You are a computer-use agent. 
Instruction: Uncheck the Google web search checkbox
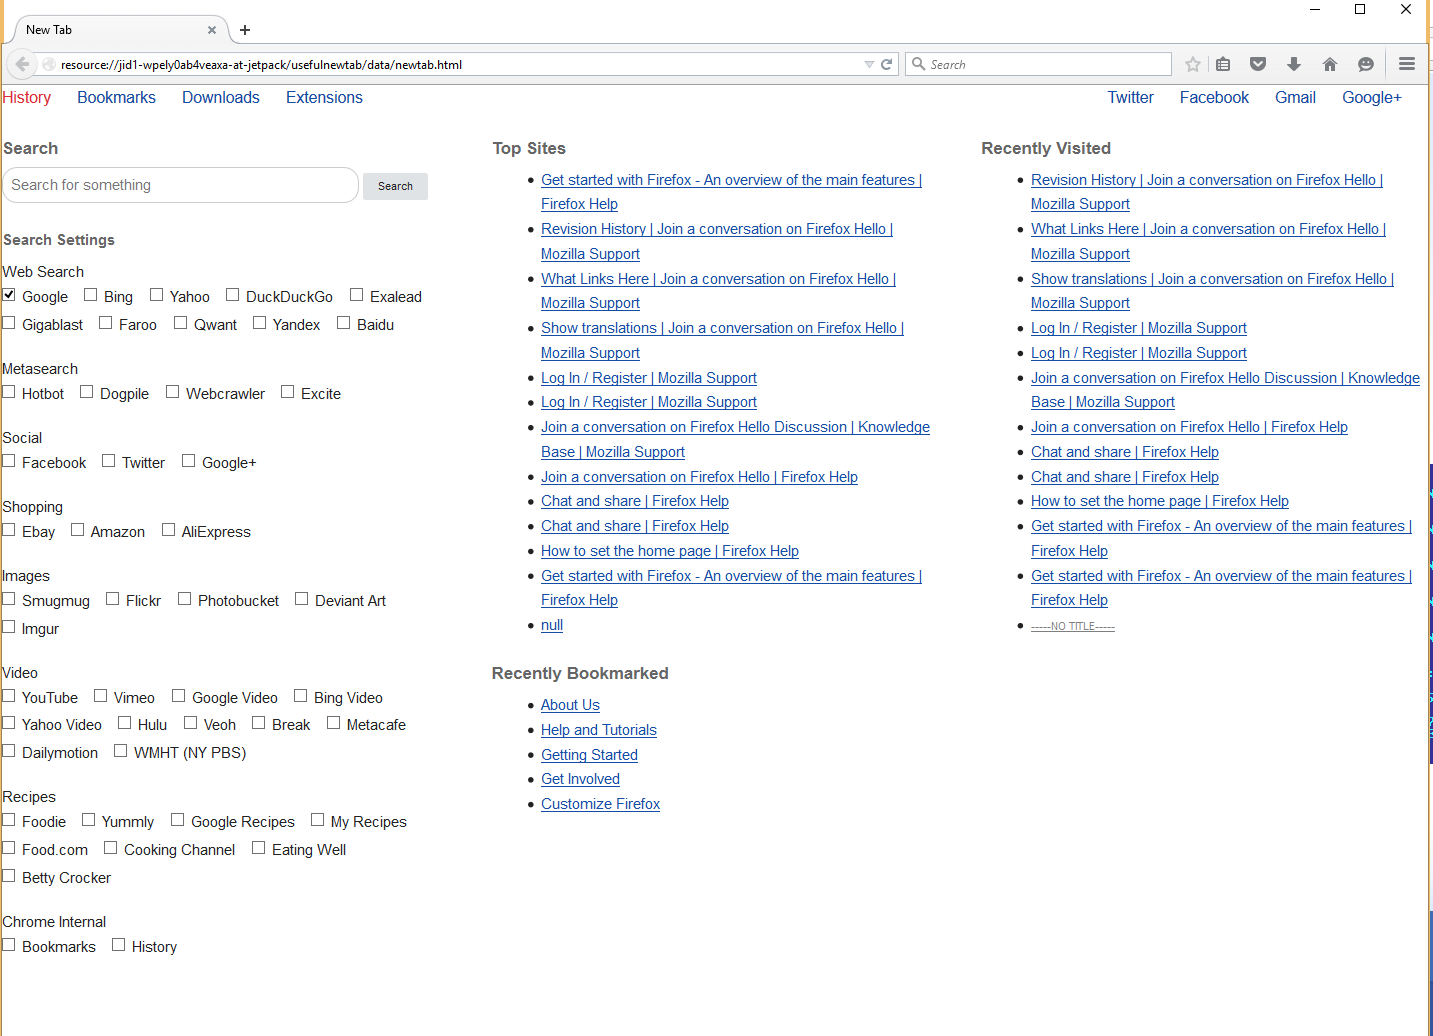9,295
